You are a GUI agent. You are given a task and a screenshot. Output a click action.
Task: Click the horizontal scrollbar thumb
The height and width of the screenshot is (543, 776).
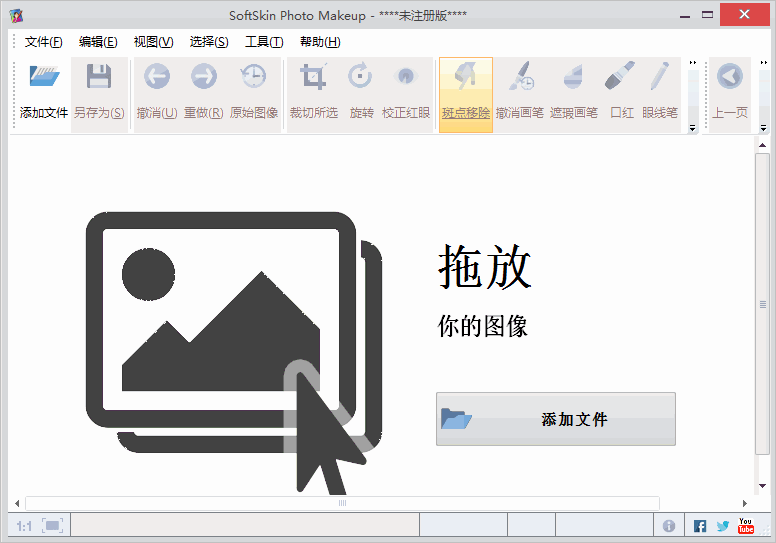[x=342, y=503]
